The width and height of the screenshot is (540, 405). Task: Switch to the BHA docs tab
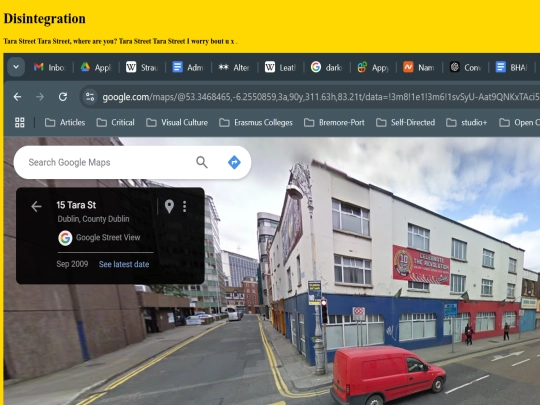[x=511, y=67]
